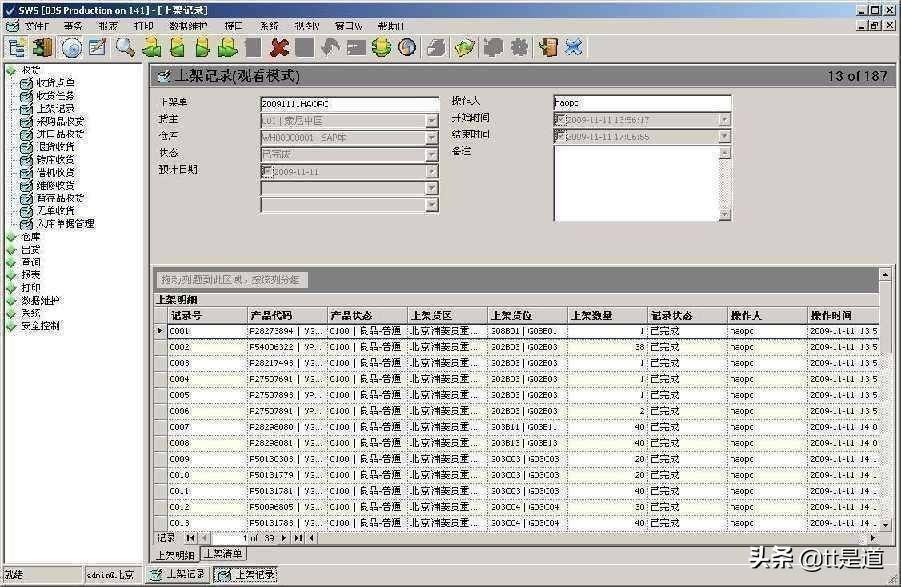Screen dimensions: 901x587
Task: Select 收货任务 in the tree
Action: [55, 95]
